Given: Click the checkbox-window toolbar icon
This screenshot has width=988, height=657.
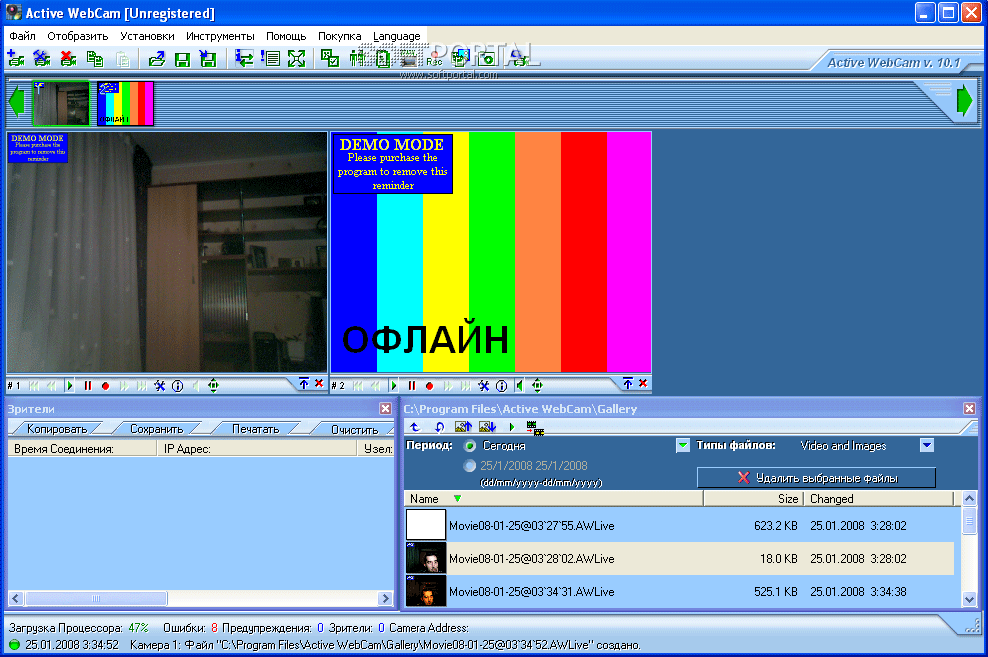Looking at the screenshot, I should pyautogui.click(x=330, y=59).
